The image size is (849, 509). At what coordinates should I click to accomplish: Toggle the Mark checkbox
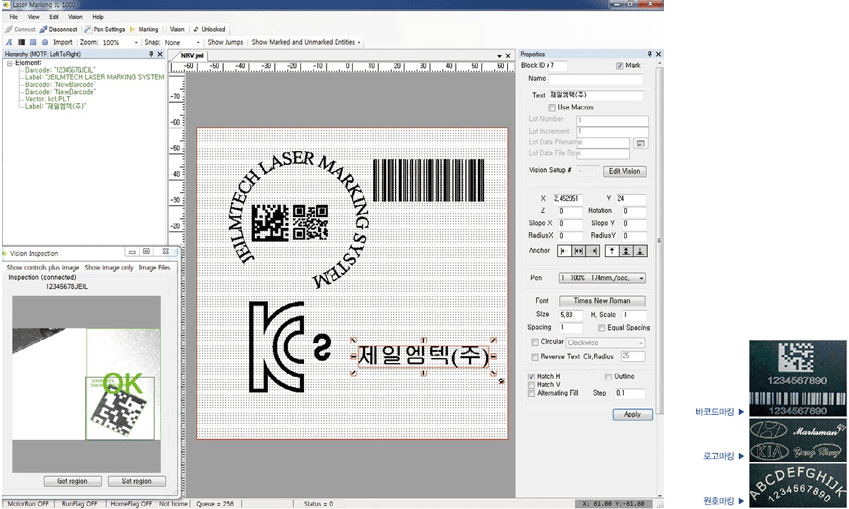(619, 66)
